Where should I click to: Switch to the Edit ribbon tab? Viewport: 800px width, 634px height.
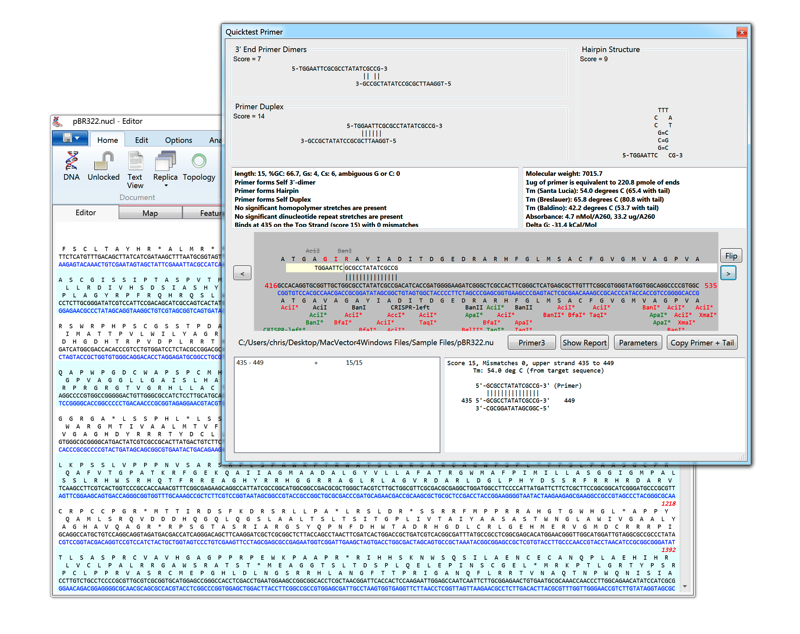[x=141, y=140]
